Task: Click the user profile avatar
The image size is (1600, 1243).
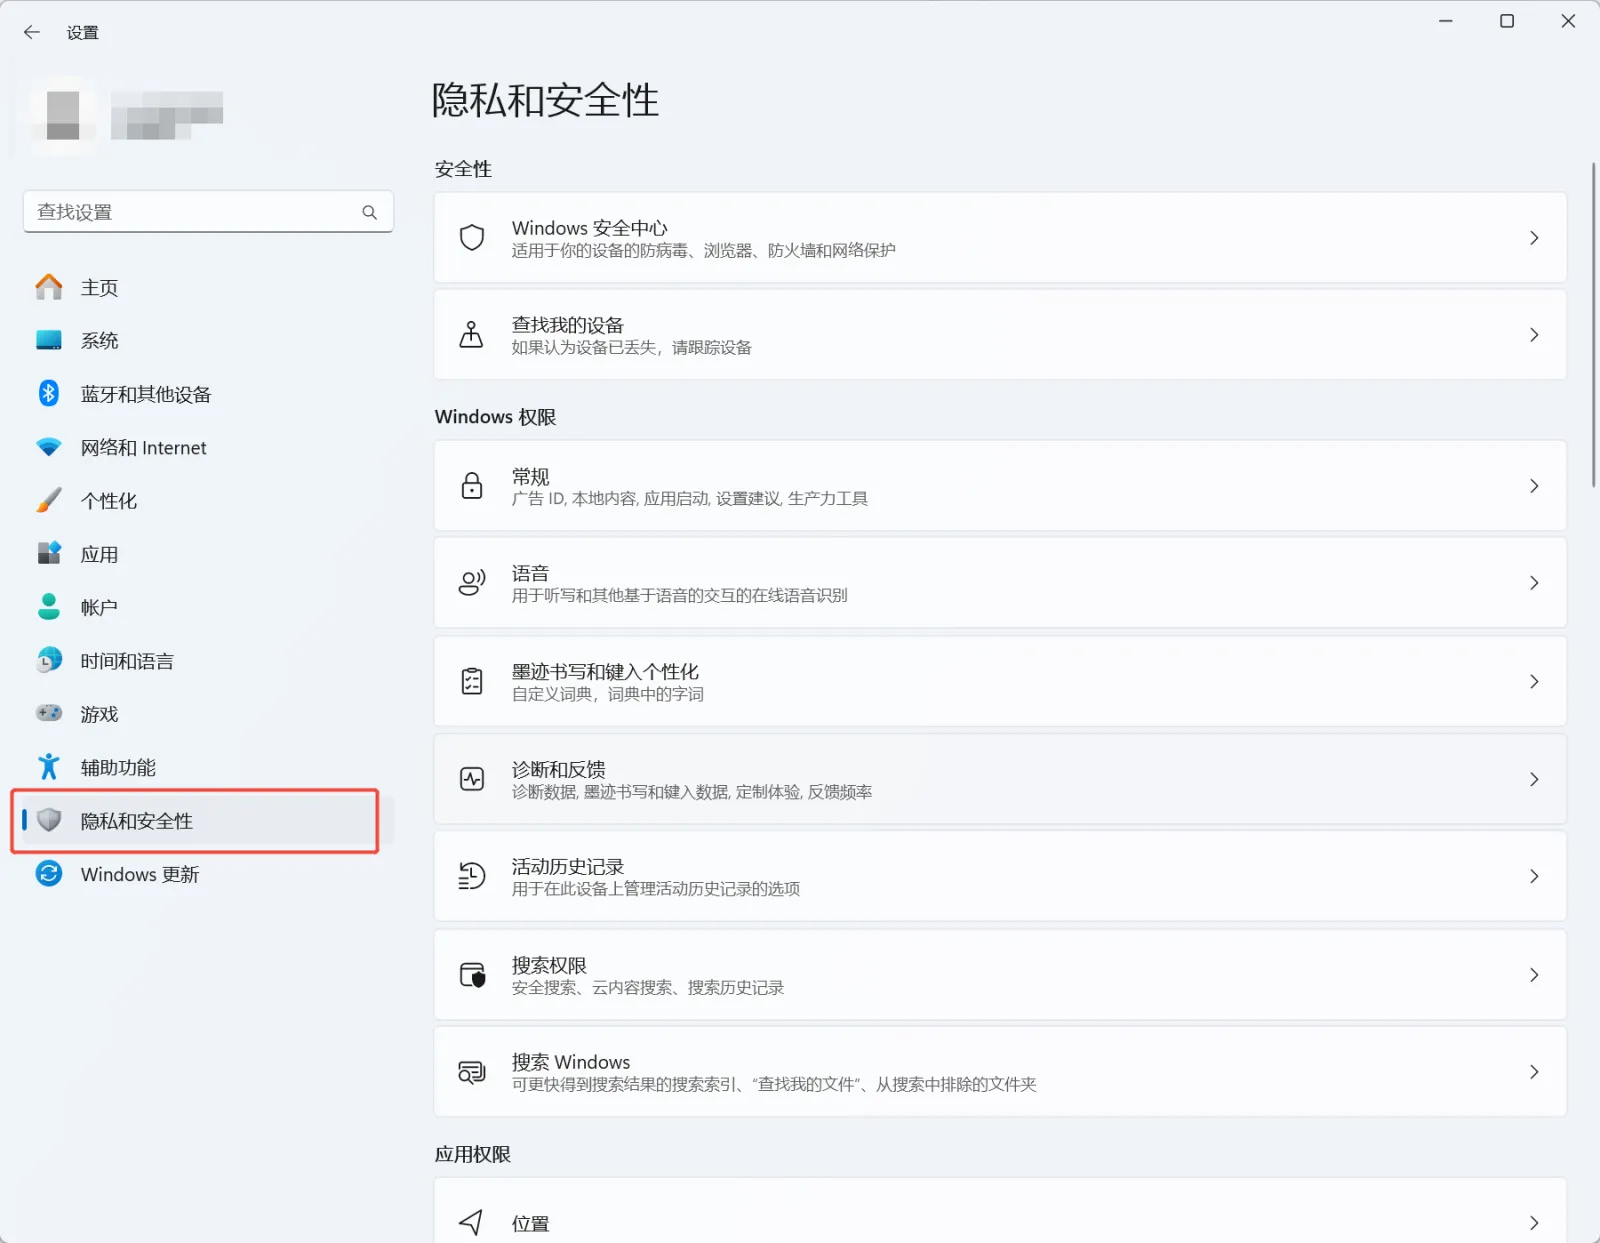Action: coord(62,115)
